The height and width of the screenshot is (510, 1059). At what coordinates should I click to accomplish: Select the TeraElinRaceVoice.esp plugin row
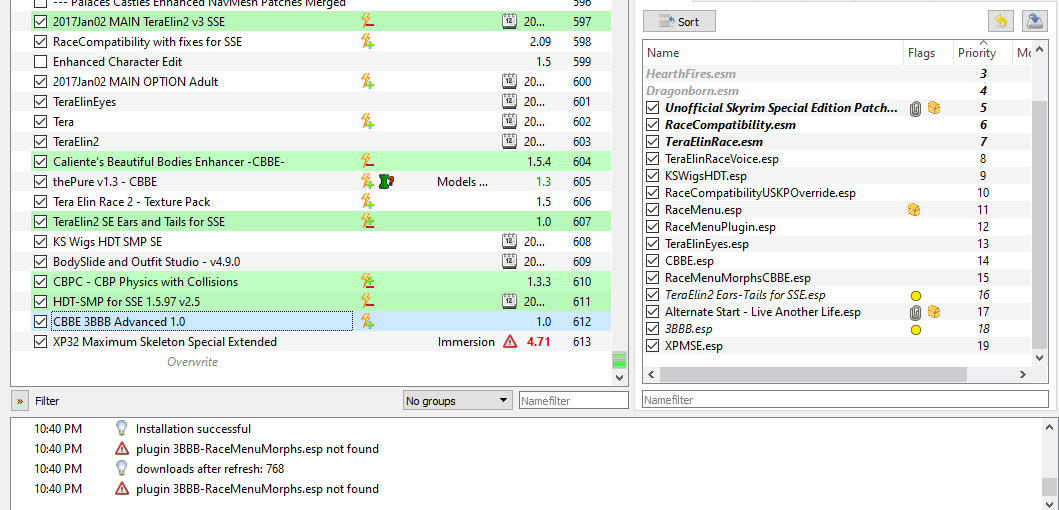tap(837, 159)
